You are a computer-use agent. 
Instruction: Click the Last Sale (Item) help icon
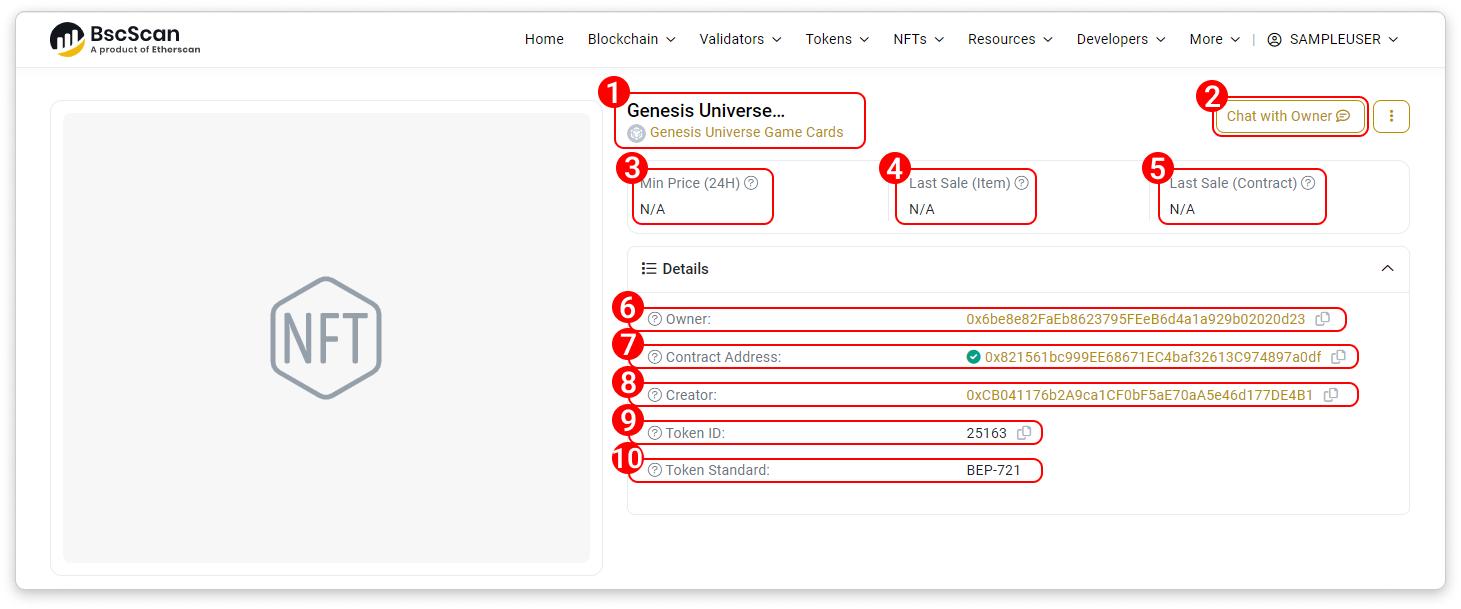[1021, 184]
